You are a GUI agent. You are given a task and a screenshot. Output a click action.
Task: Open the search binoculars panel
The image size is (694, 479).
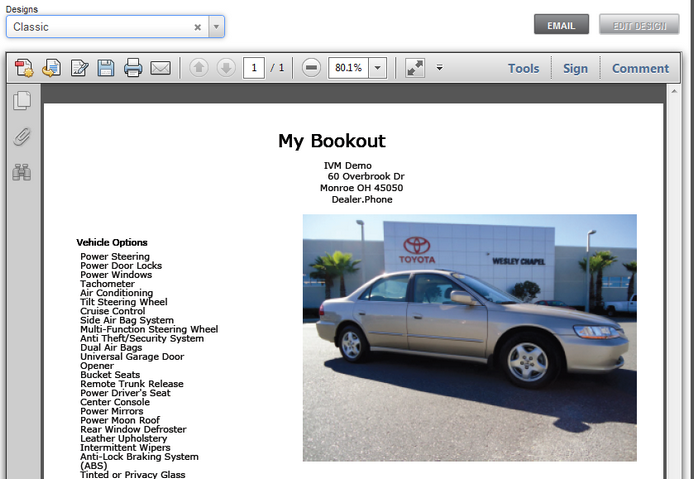pyautogui.click(x=22, y=172)
